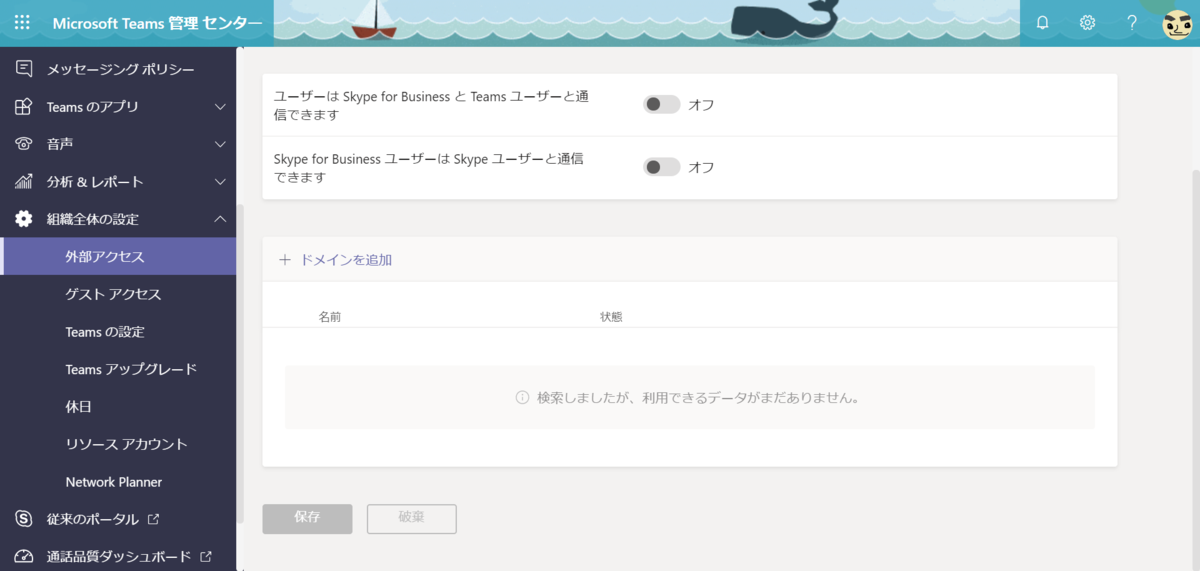Click the Teams のアプリ label
Viewport: 1200px width, 571px height.
coord(92,107)
